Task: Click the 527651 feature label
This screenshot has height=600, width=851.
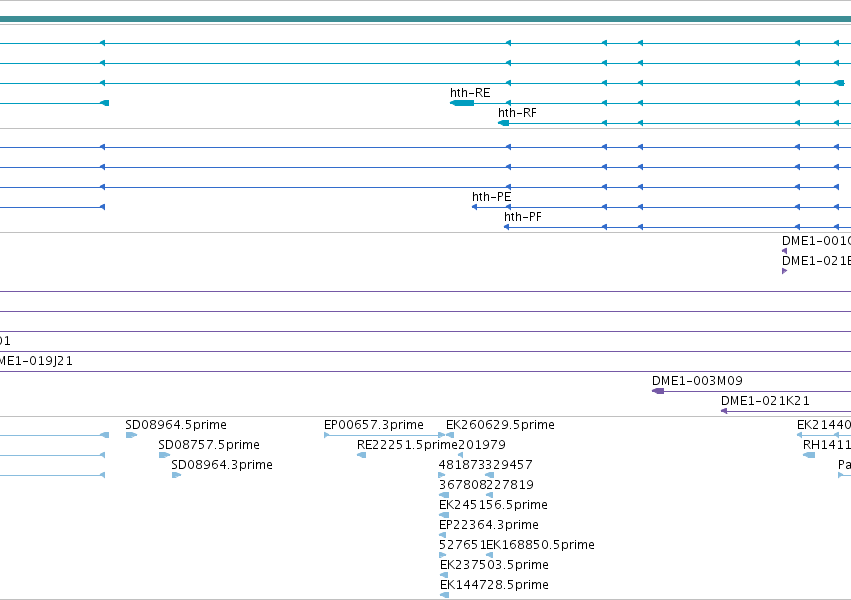Action: pyautogui.click(x=462, y=545)
